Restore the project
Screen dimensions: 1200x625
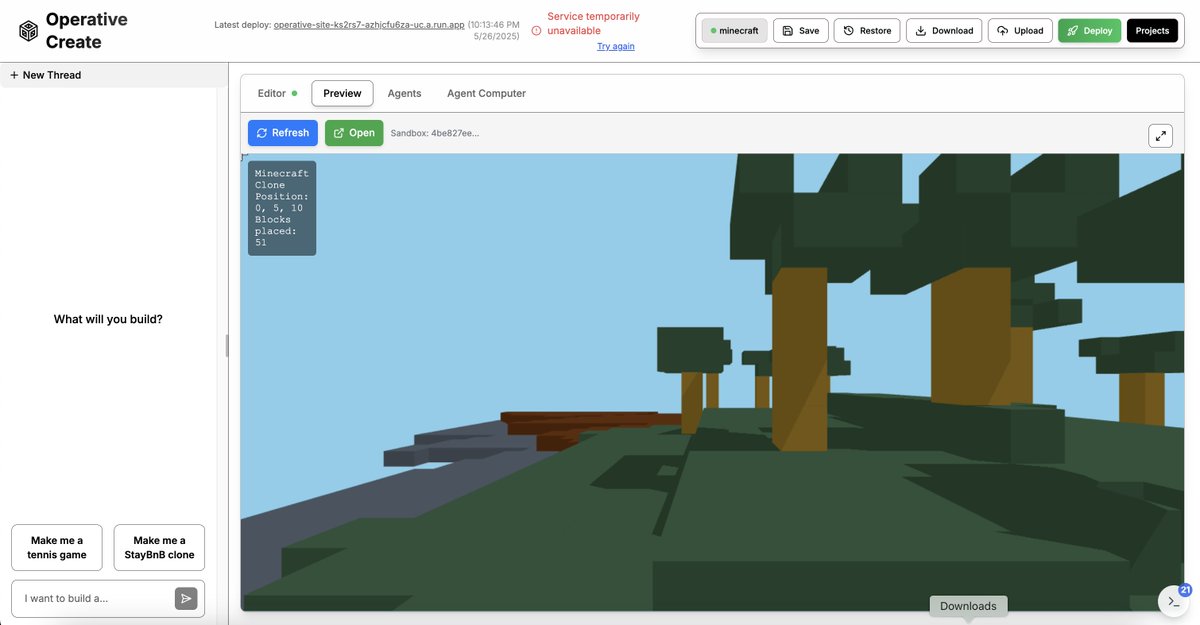point(867,31)
